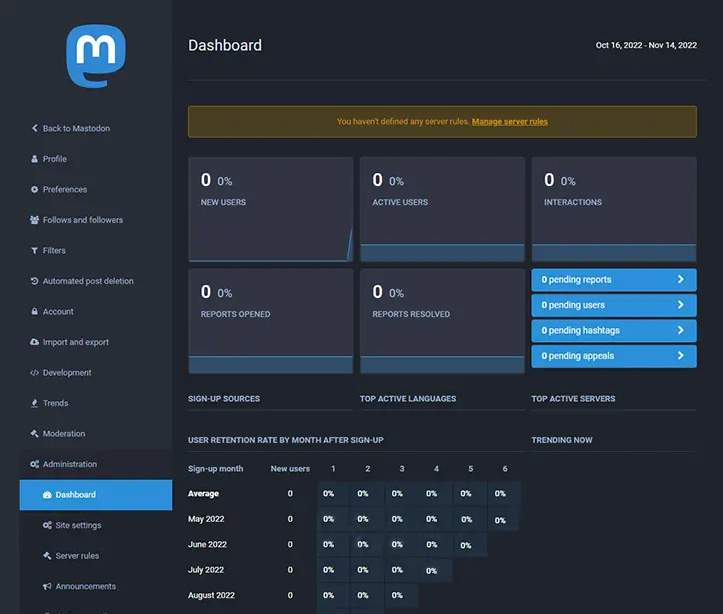Click the arrow on 0 pending reports
The image size is (723, 614).
click(681, 279)
